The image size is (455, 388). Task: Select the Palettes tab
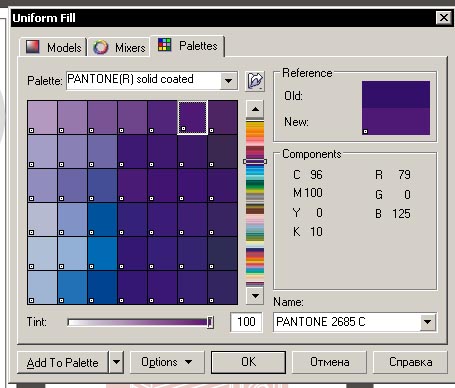pyautogui.click(x=188, y=45)
